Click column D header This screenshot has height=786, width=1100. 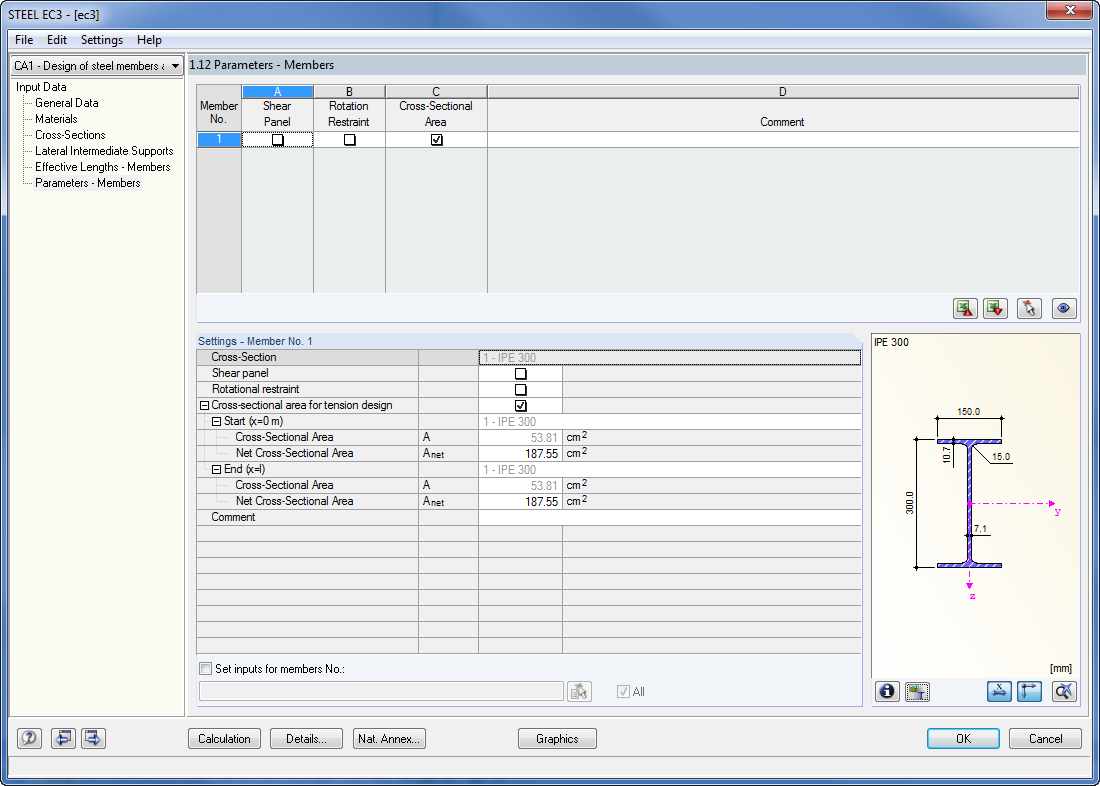click(x=782, y=92)
